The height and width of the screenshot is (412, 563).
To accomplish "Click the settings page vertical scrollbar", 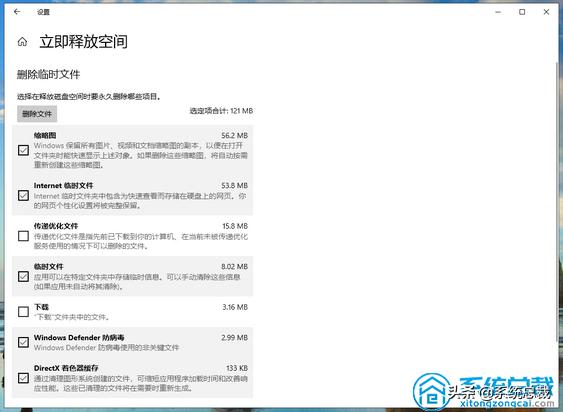I will [x=557, y=201].
